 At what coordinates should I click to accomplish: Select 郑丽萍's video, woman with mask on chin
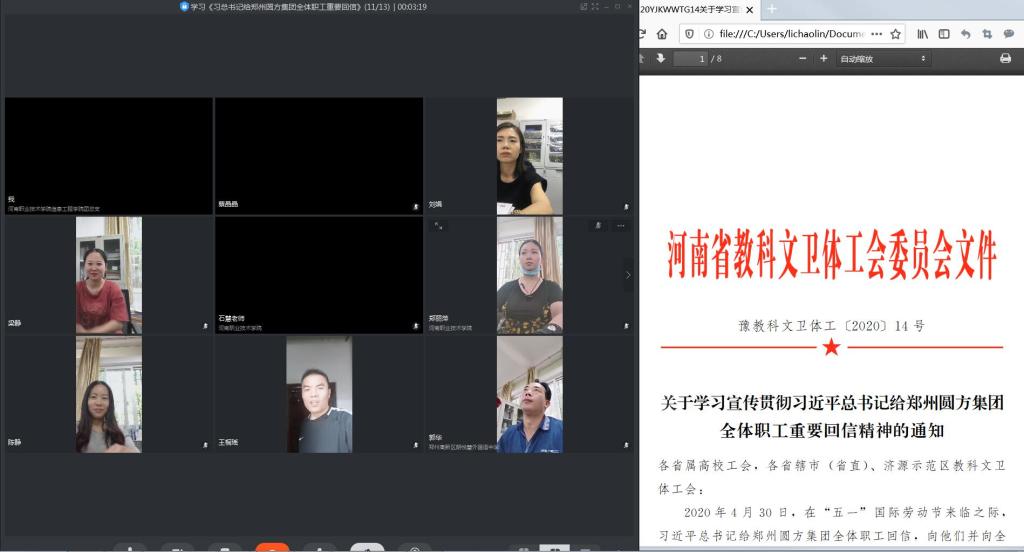click(x=530, y=275)
